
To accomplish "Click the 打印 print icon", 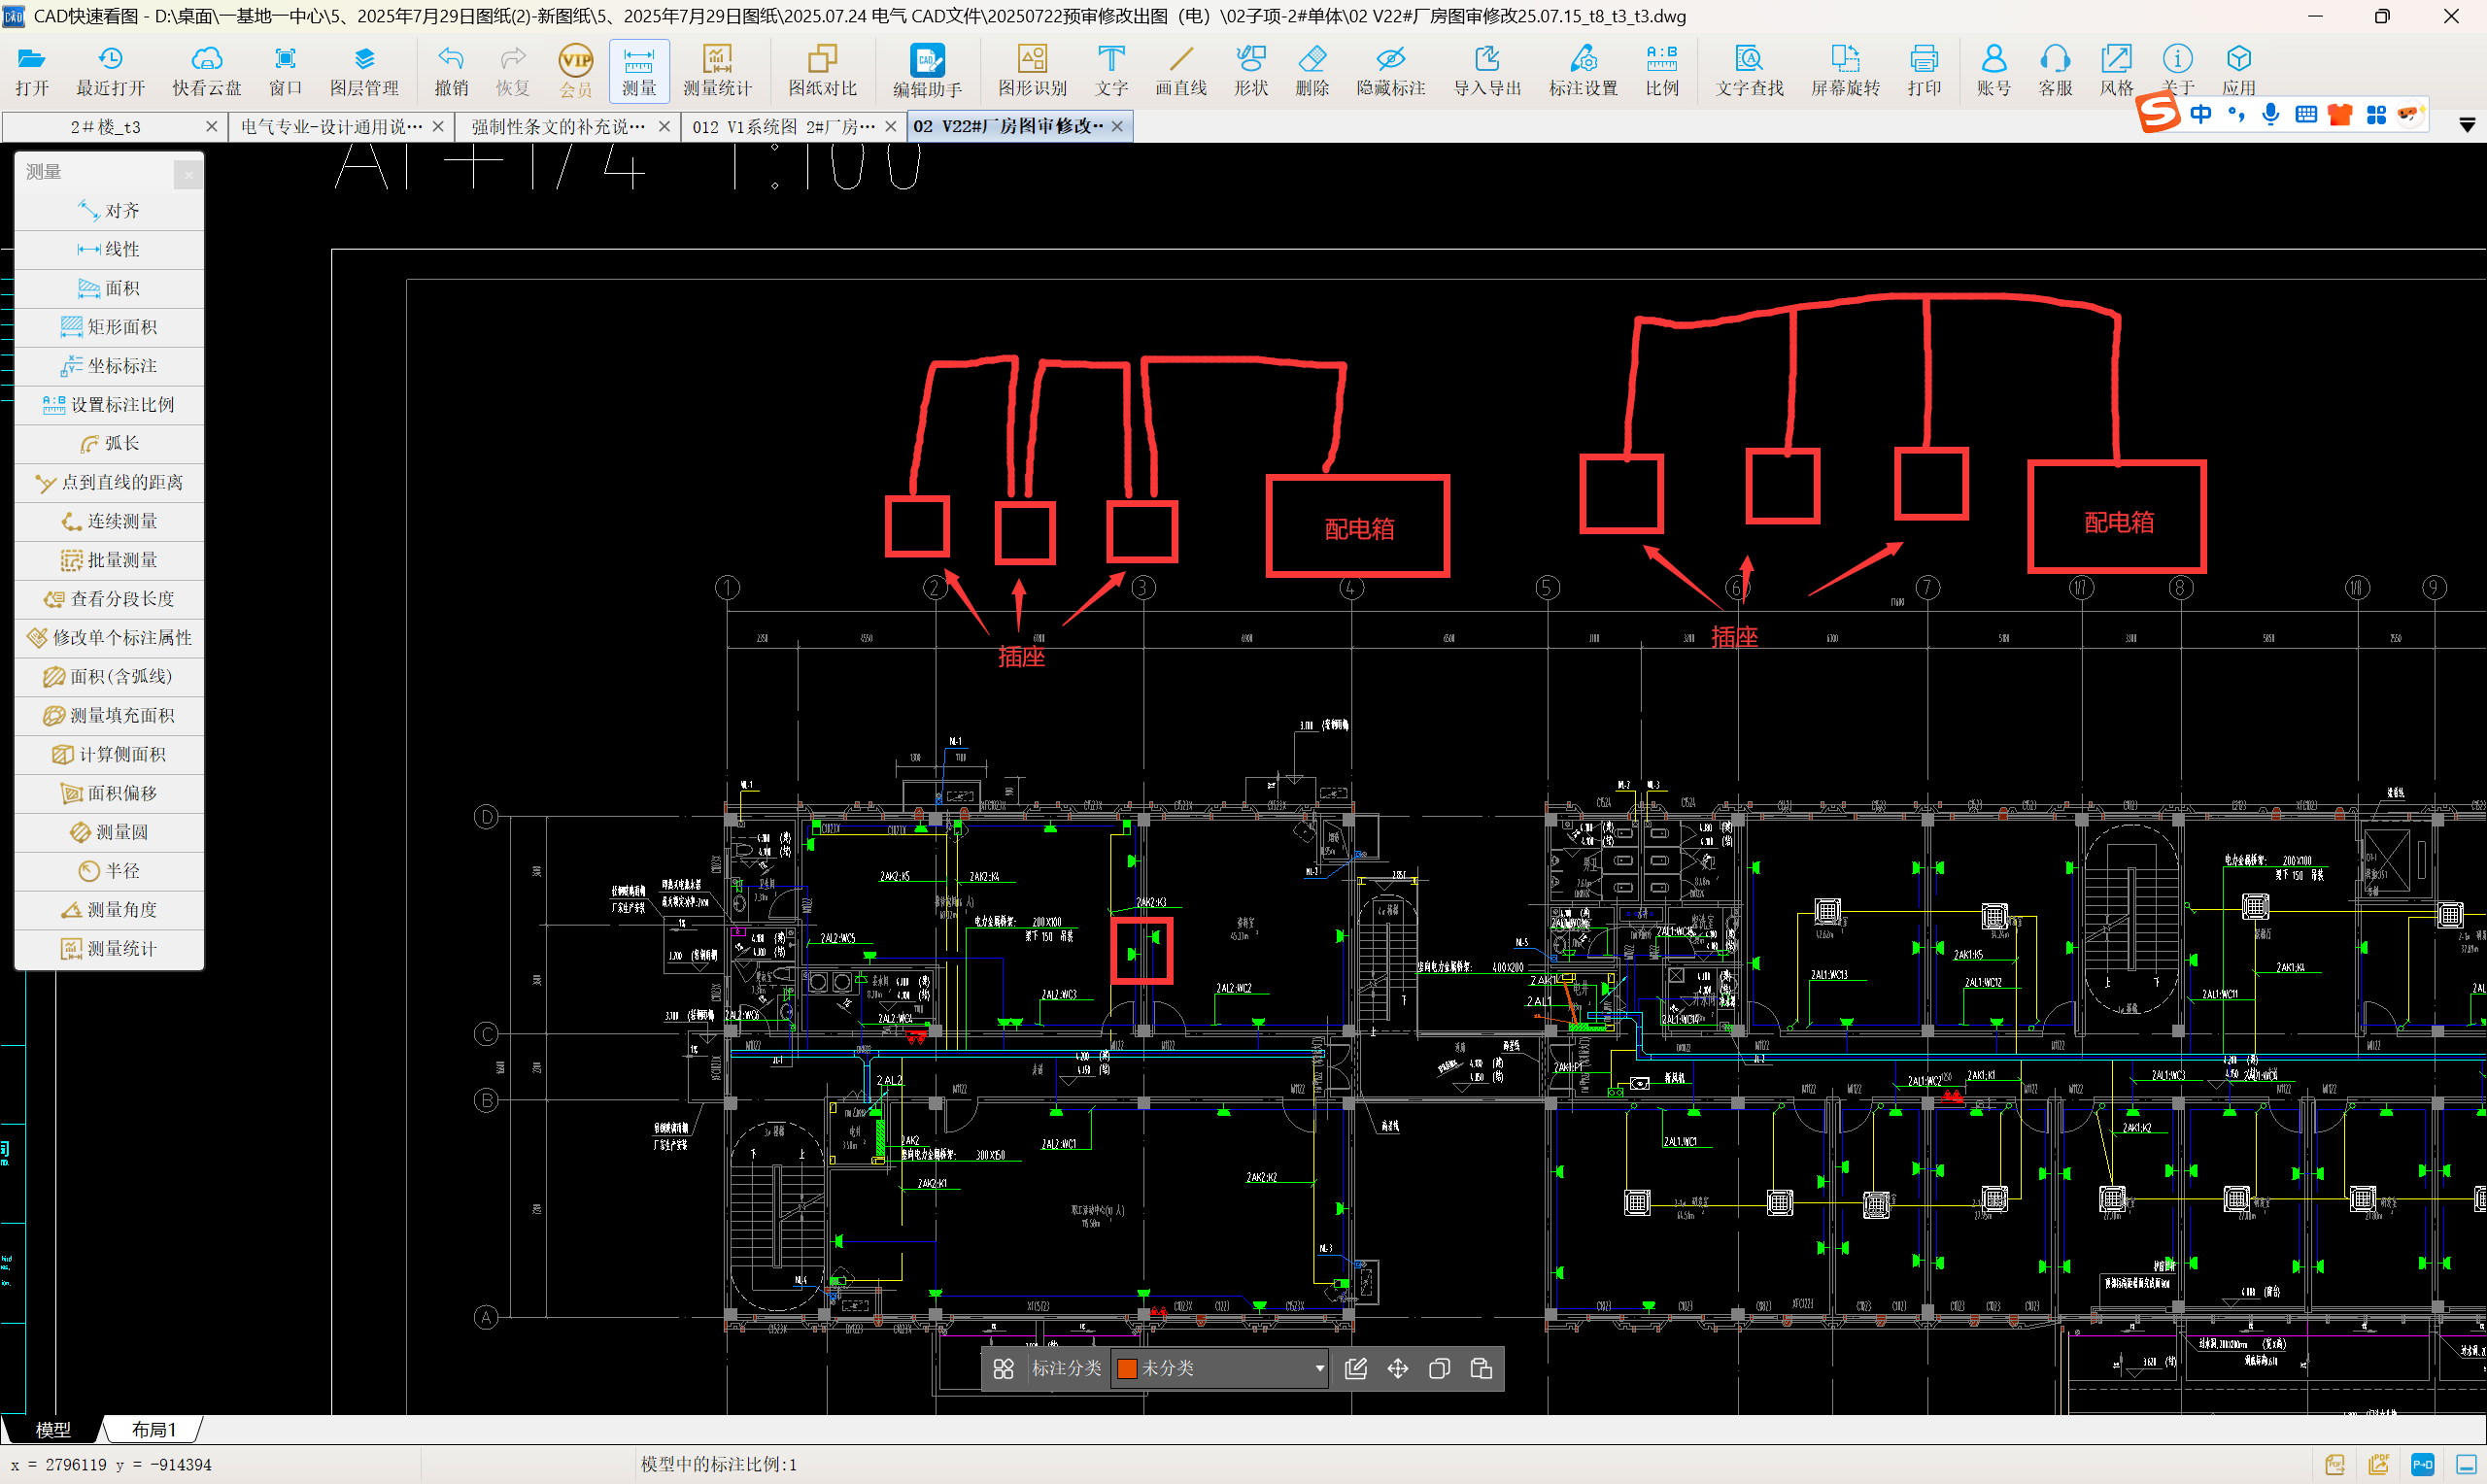I will click(x=1924, y=71).
